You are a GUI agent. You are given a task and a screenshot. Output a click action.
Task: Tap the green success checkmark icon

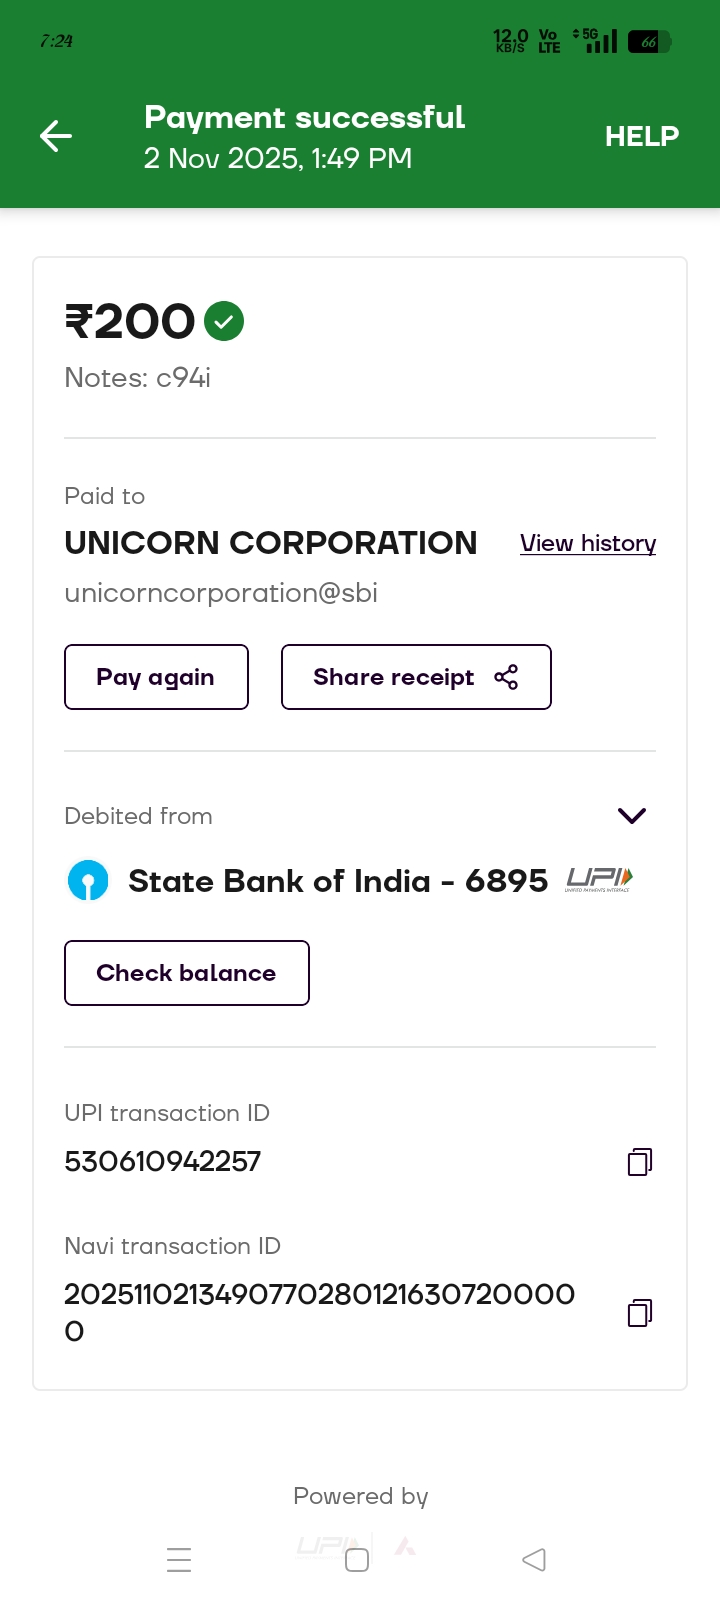coord(224,321)
